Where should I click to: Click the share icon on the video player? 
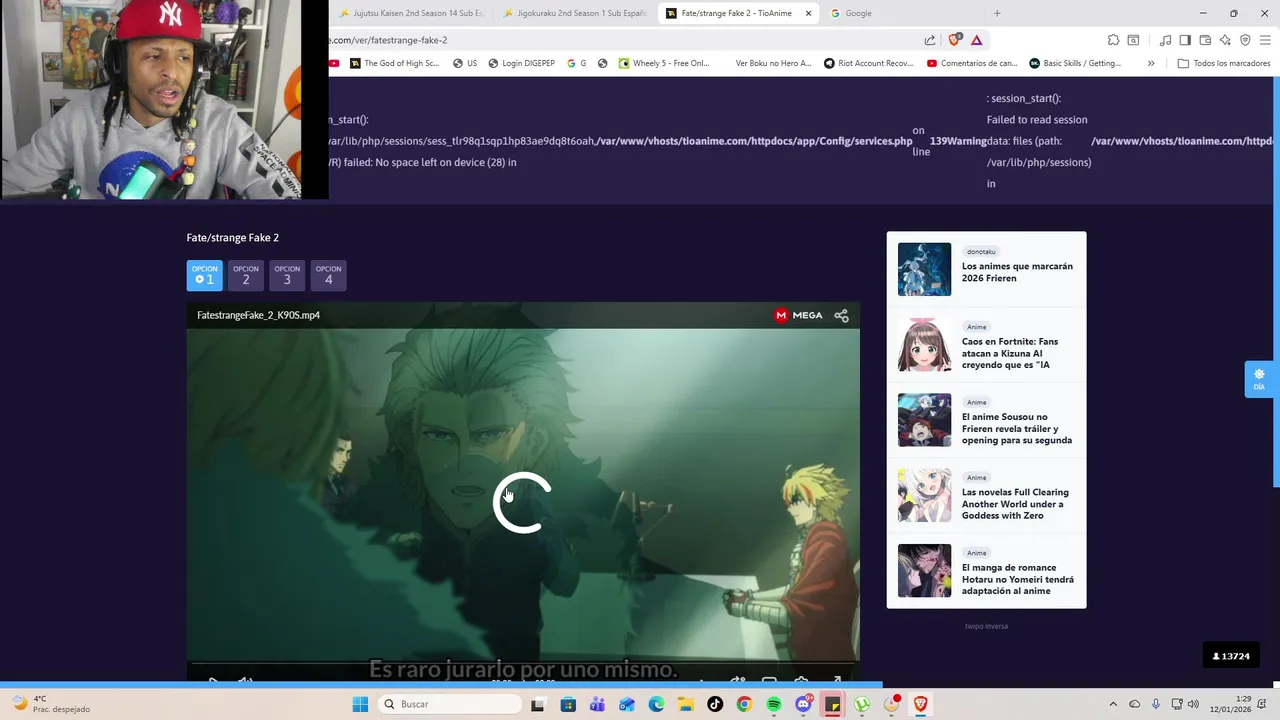click(x=841, y=315)
